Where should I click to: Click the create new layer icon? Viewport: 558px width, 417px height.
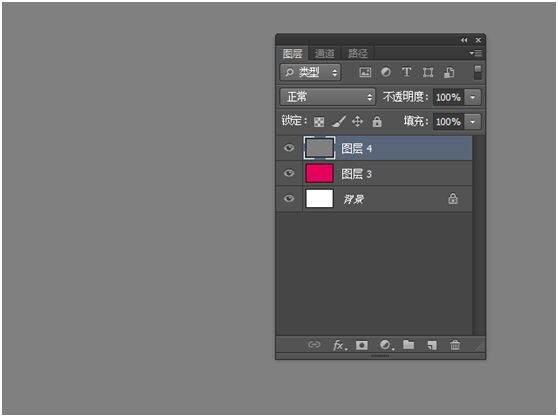tap(432, 345)
